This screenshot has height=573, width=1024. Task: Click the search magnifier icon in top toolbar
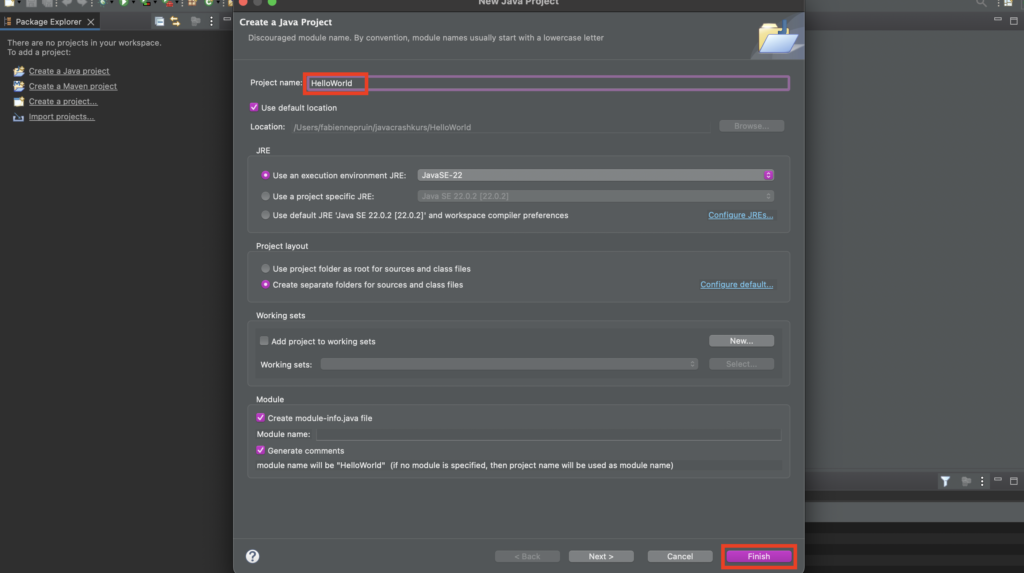(981, 4)
